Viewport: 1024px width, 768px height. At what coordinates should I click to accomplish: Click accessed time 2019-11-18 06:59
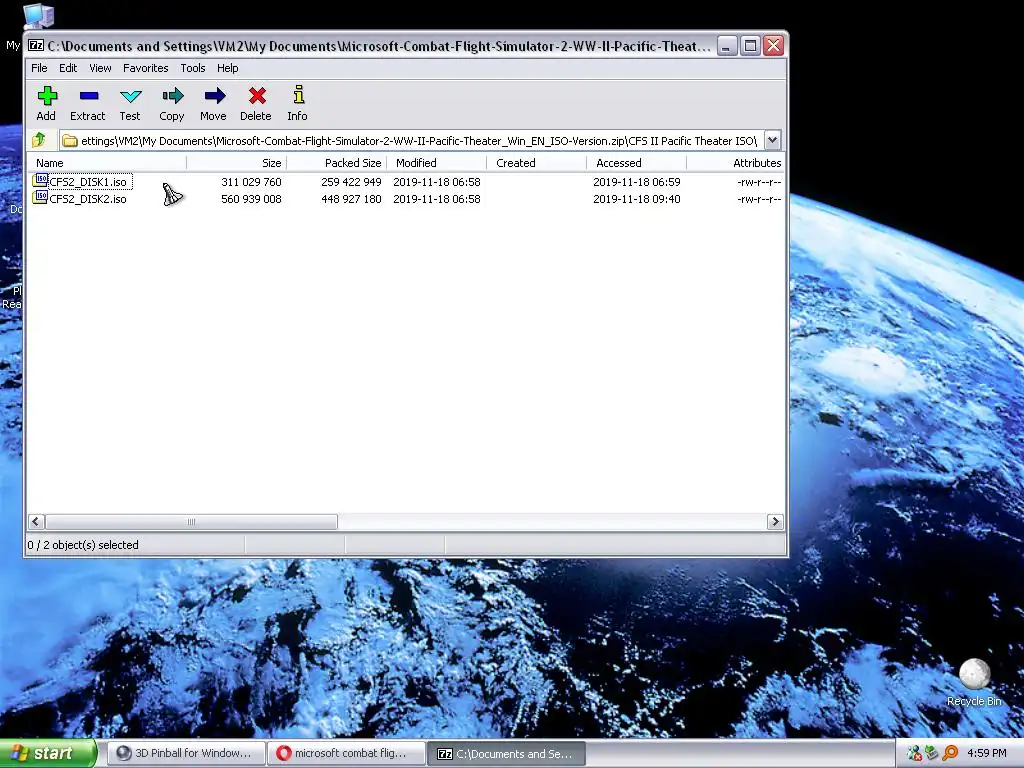coord(637,182)
